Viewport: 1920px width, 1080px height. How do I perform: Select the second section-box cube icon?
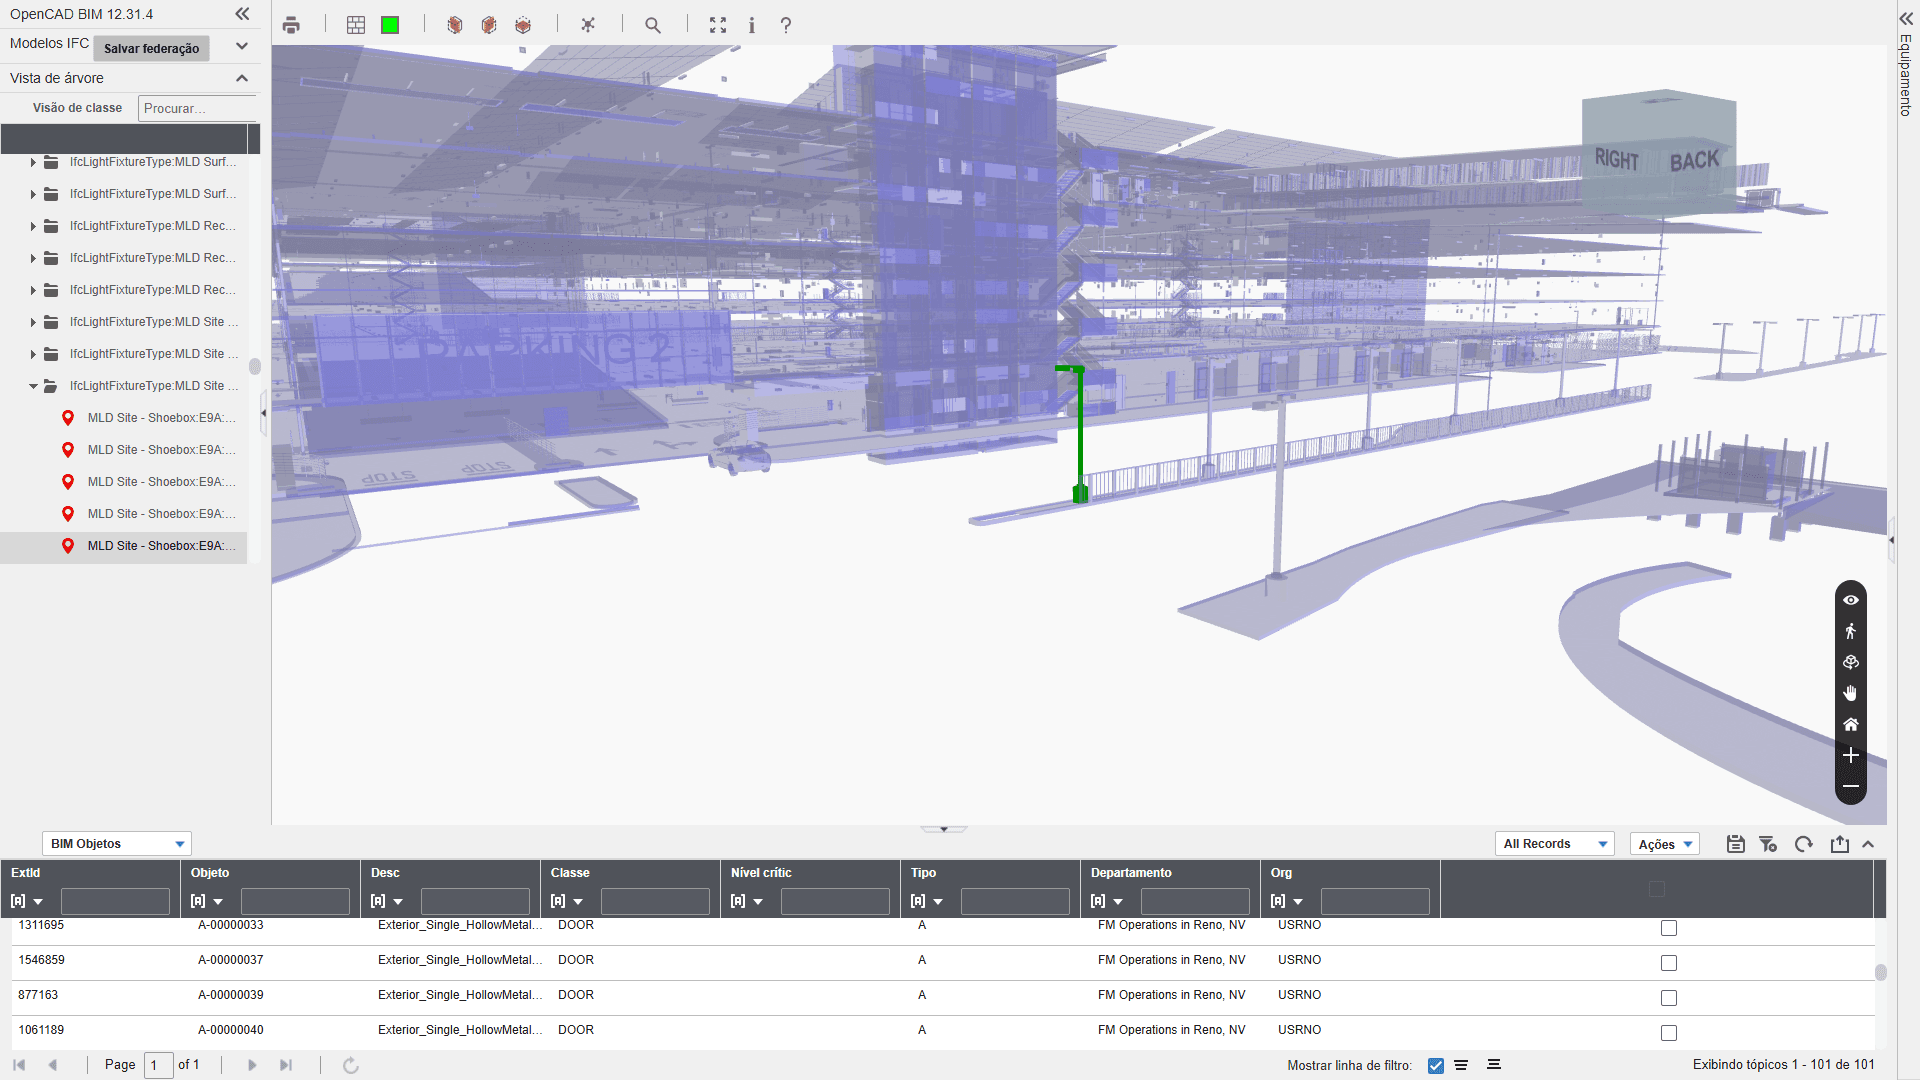click(x=489, y=25)
